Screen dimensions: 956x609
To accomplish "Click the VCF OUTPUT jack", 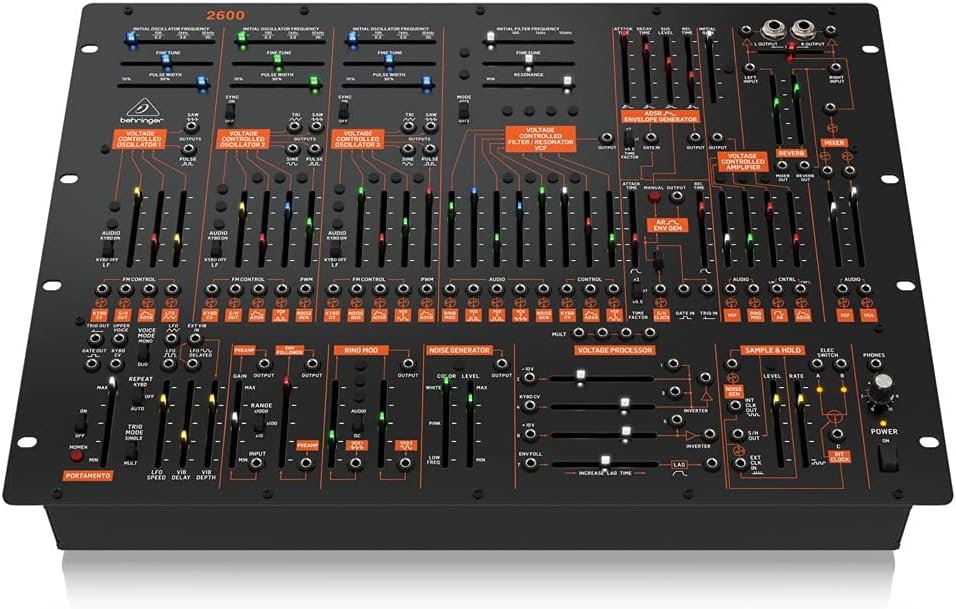I will click(x=607, y=138).
